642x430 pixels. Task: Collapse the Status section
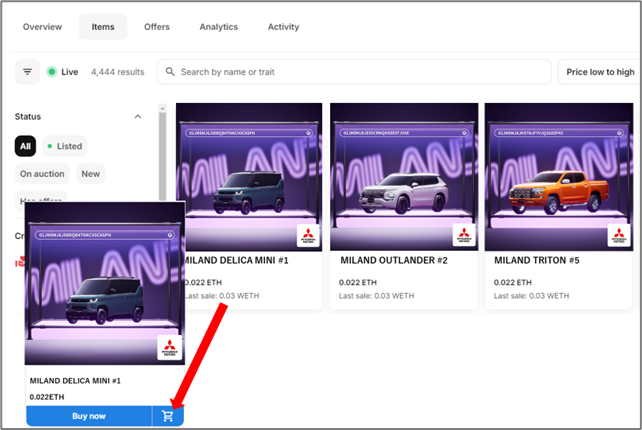[138, 117]
